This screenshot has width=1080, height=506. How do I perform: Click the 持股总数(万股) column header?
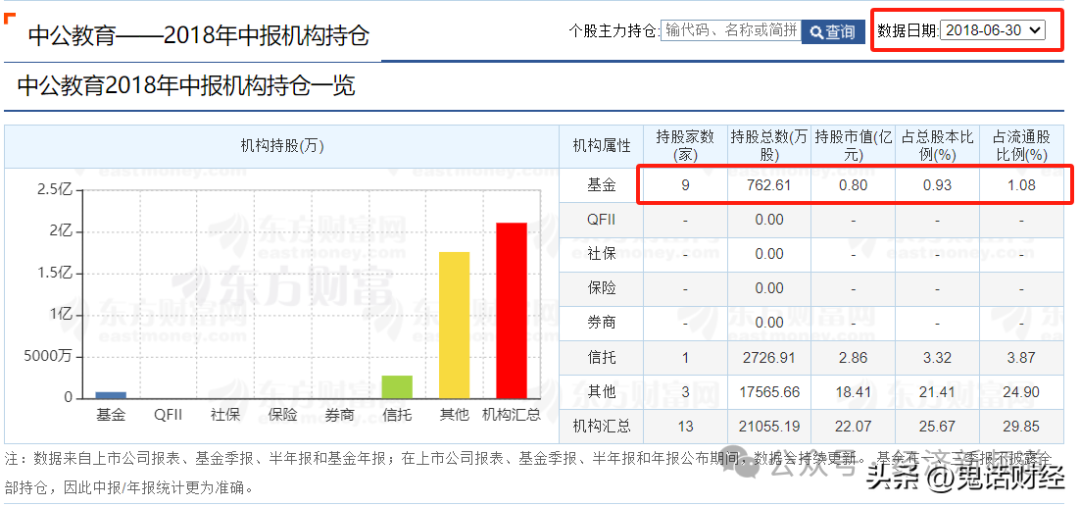click(769, 146)
